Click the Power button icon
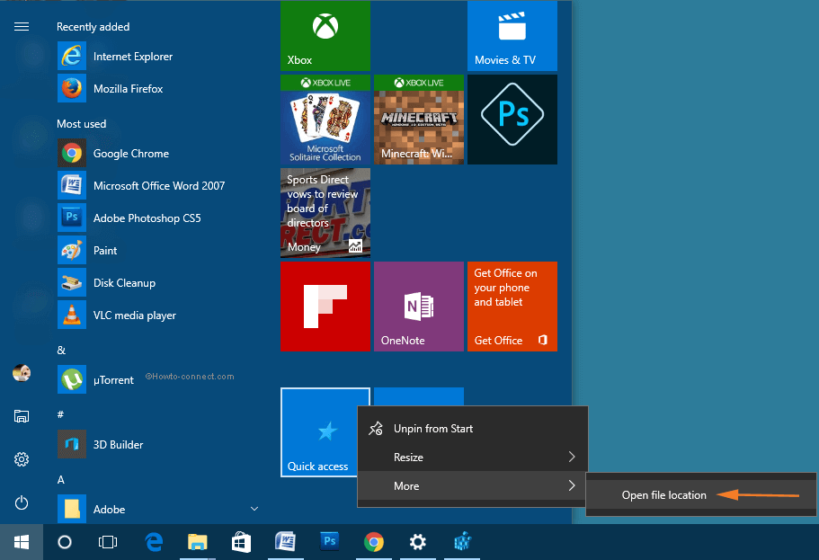This screenshot has width=819, height=560. 21,503
